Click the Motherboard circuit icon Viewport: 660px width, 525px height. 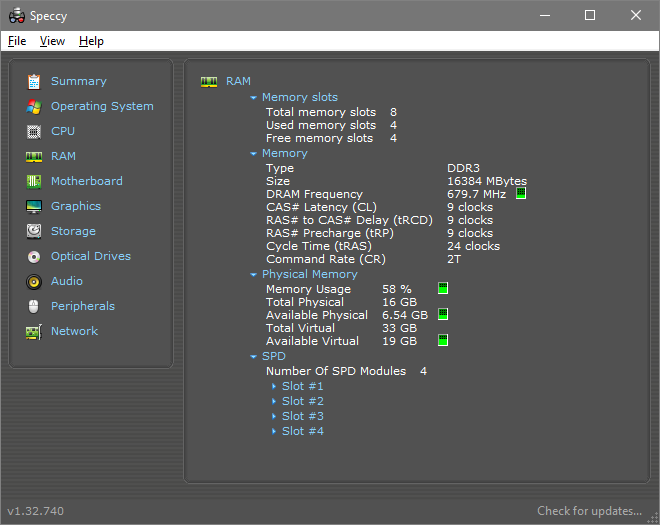click(34, 181)
